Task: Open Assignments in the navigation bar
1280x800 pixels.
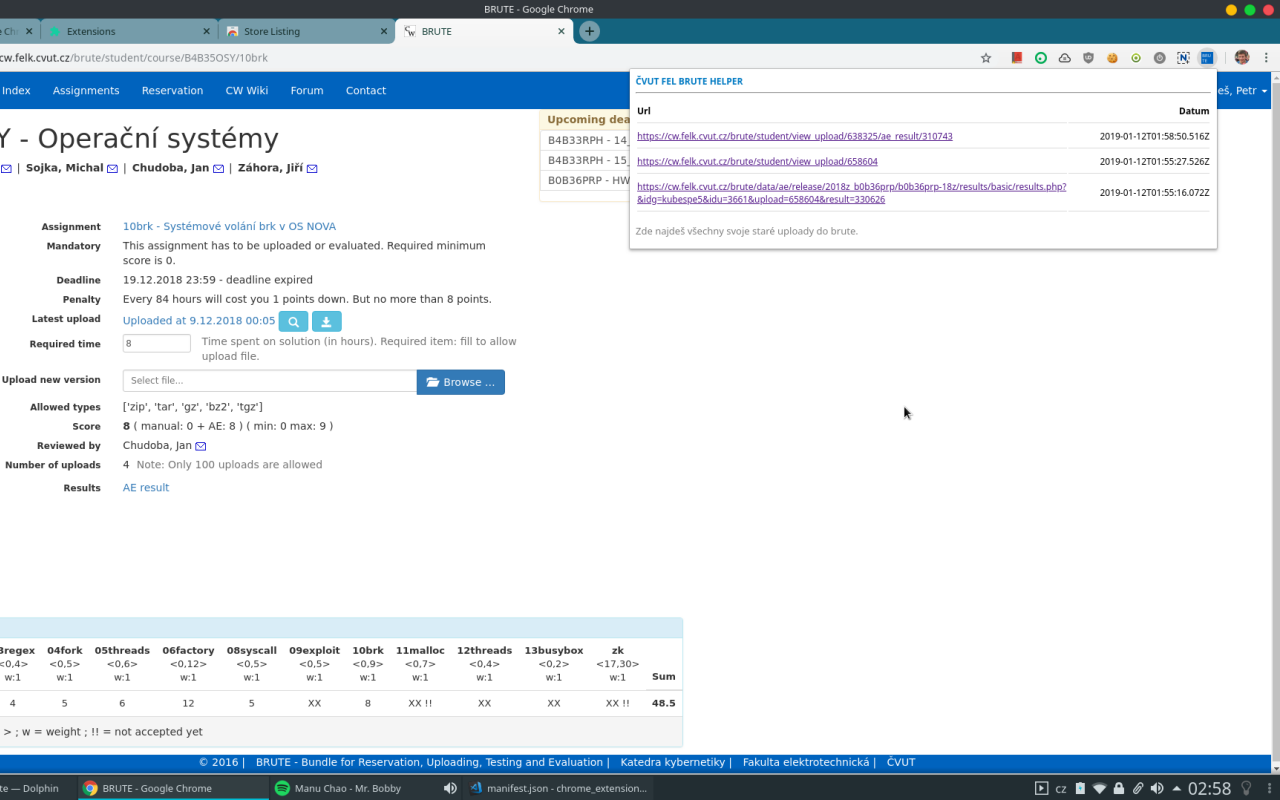Action: click(86, 91)
